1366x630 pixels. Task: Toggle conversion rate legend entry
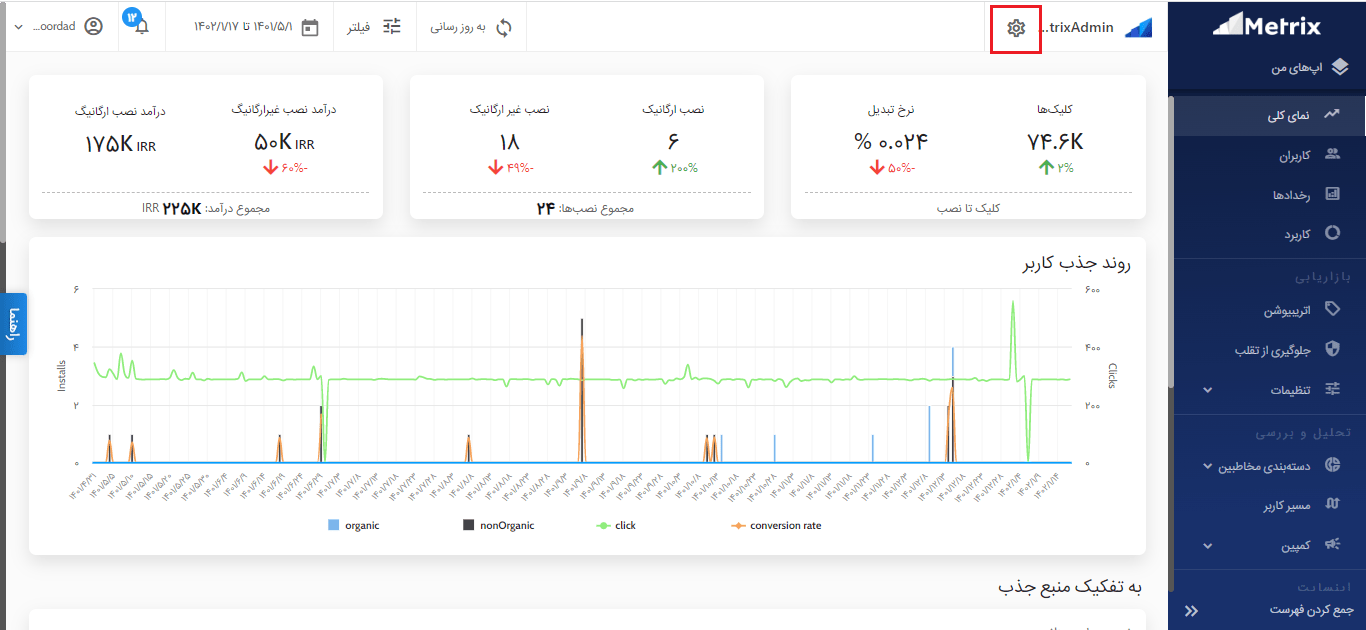coord(776,525)
